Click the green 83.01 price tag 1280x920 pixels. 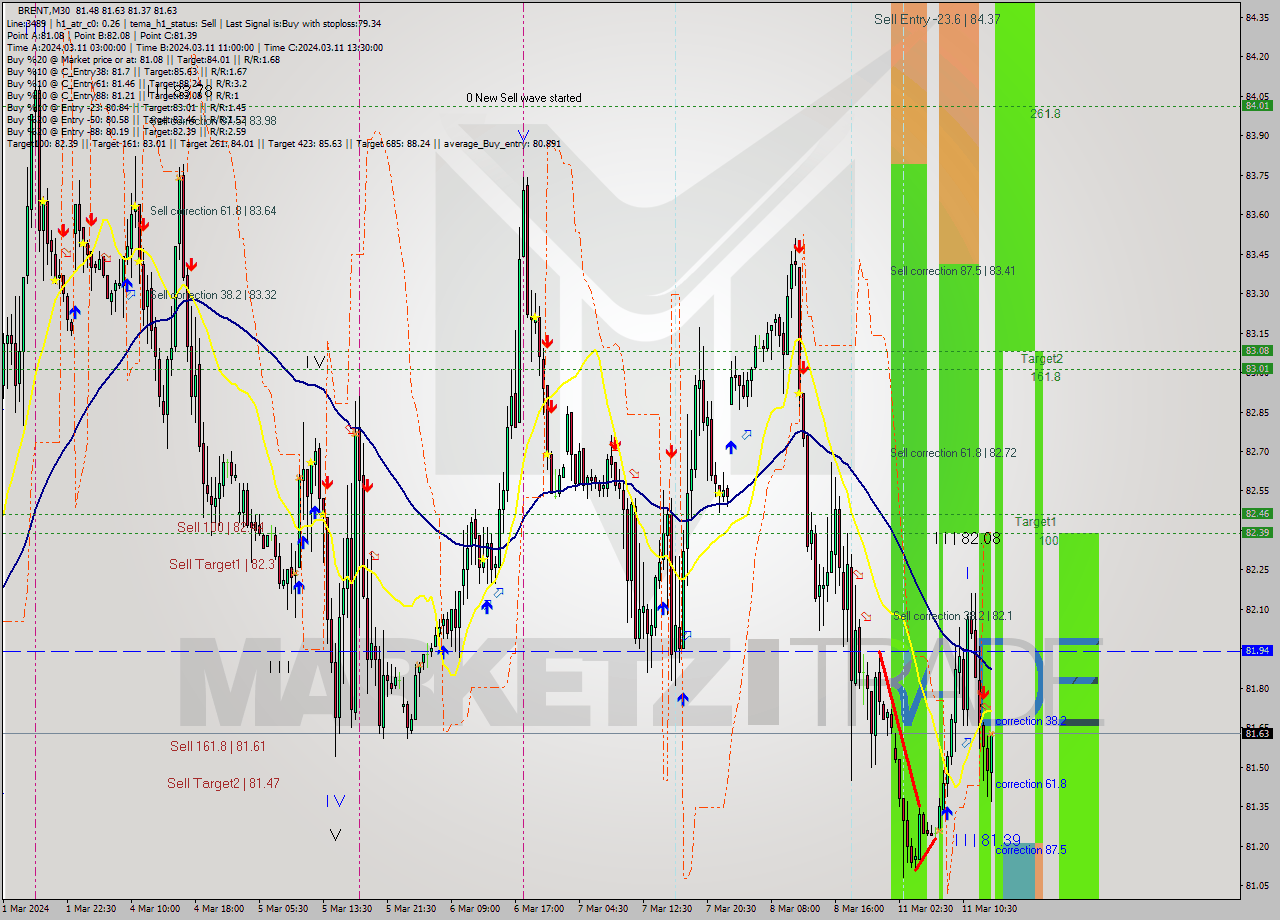[x=1257, y=368]
